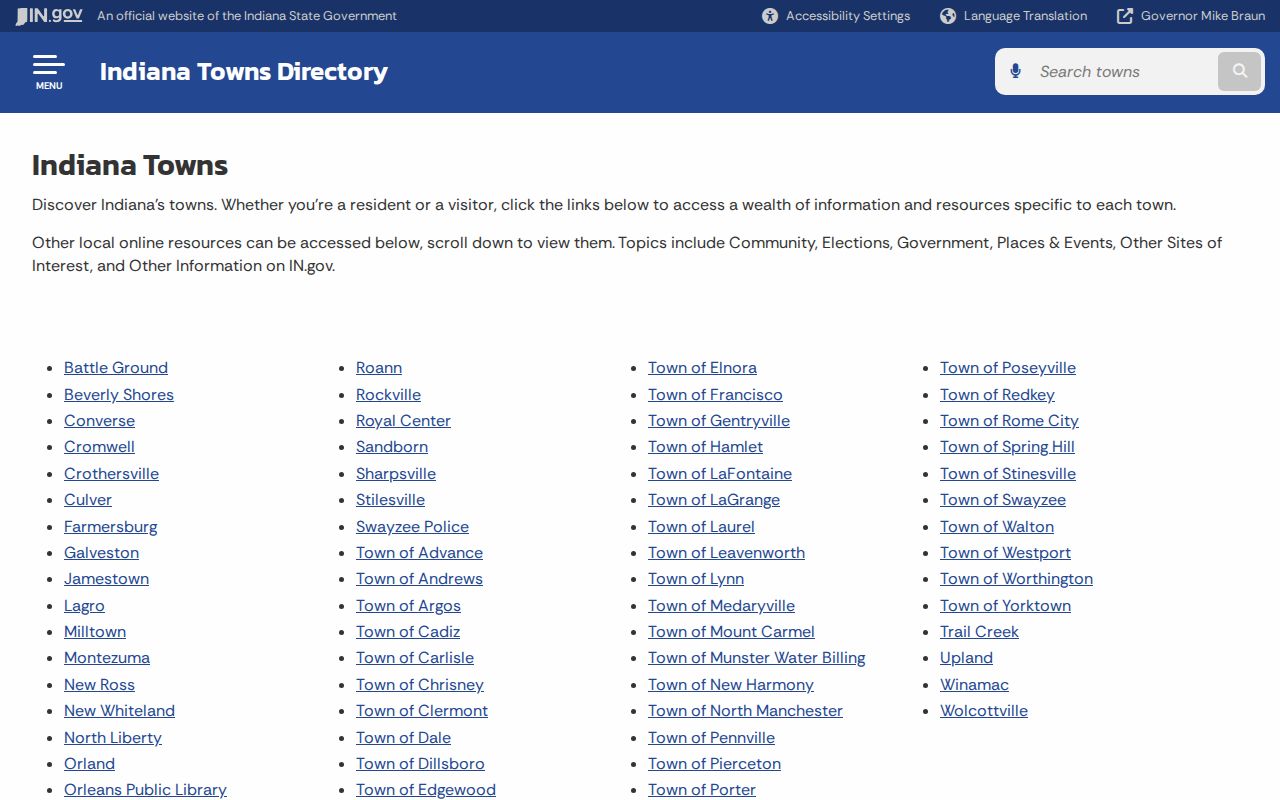
Task: Open the Royal Center link
Action: point(403,421)
